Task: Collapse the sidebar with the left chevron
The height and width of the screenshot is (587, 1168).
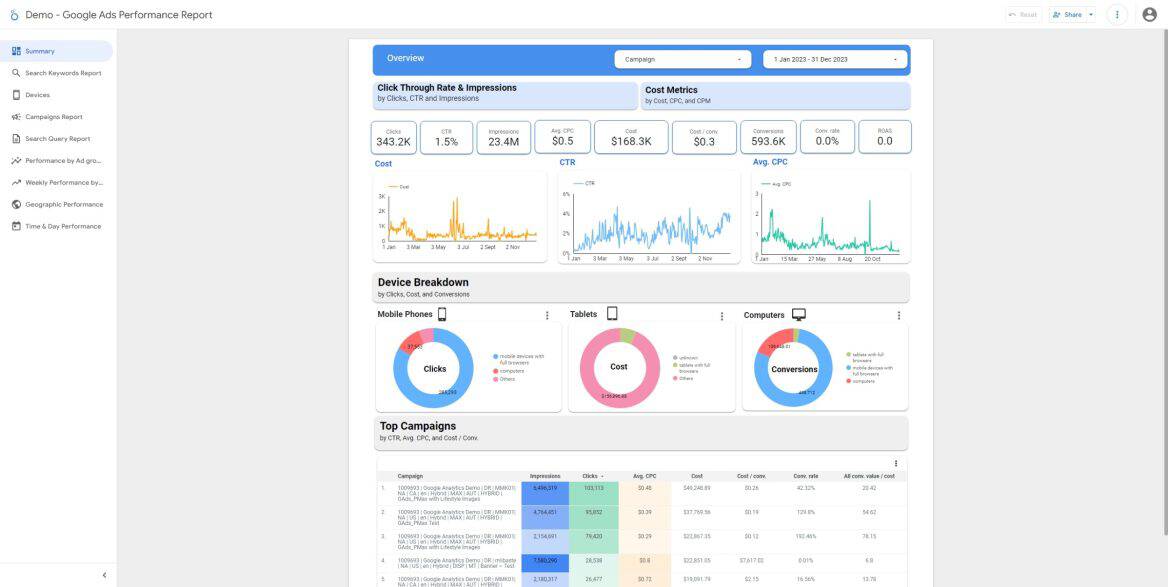Action: 103,574
